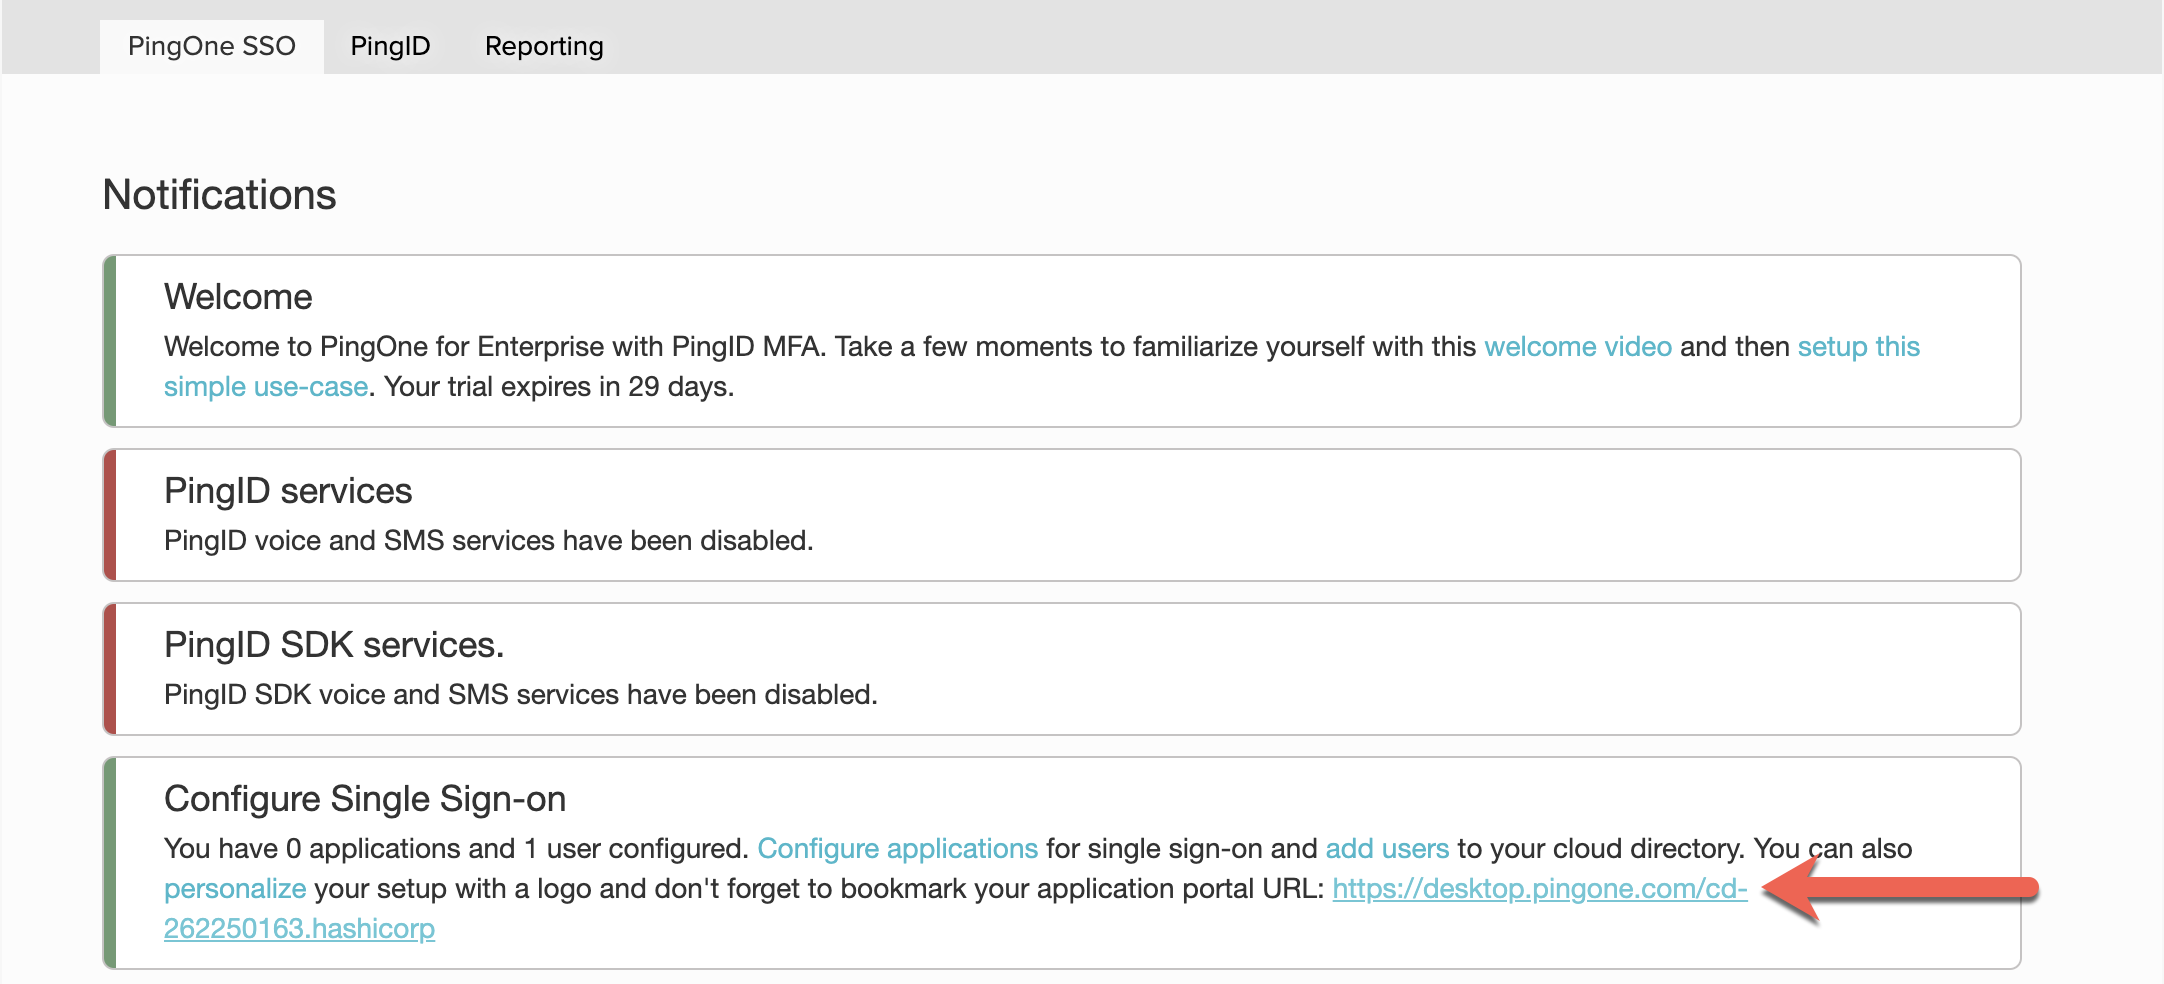Open the PingID tab

point(390,46)
